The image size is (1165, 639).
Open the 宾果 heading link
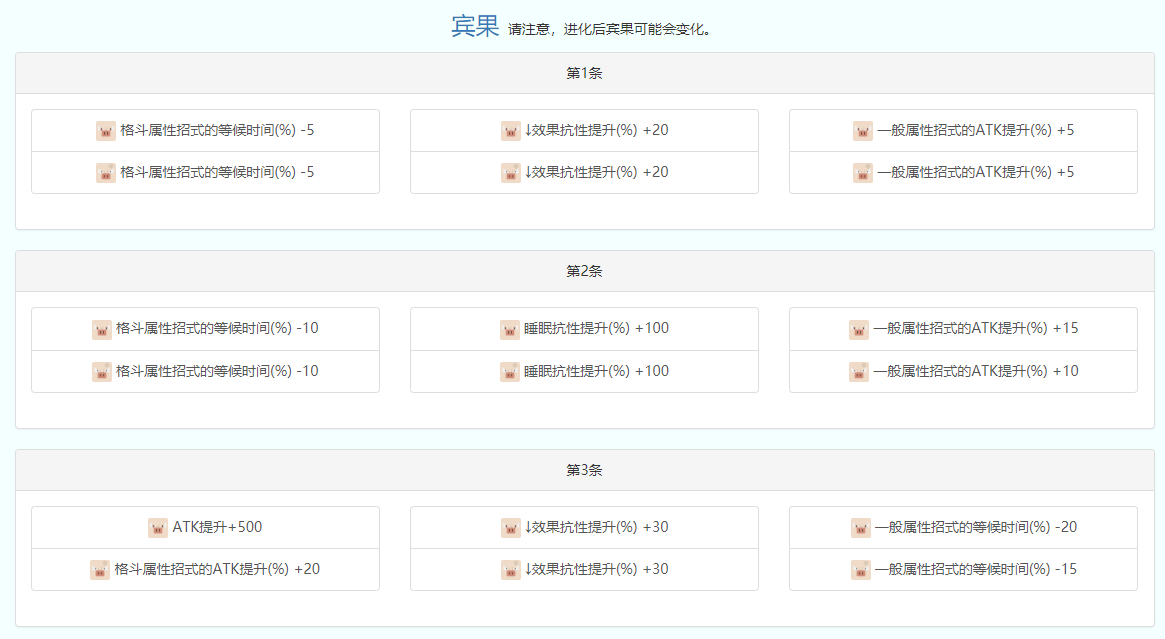tap(474, 26)
